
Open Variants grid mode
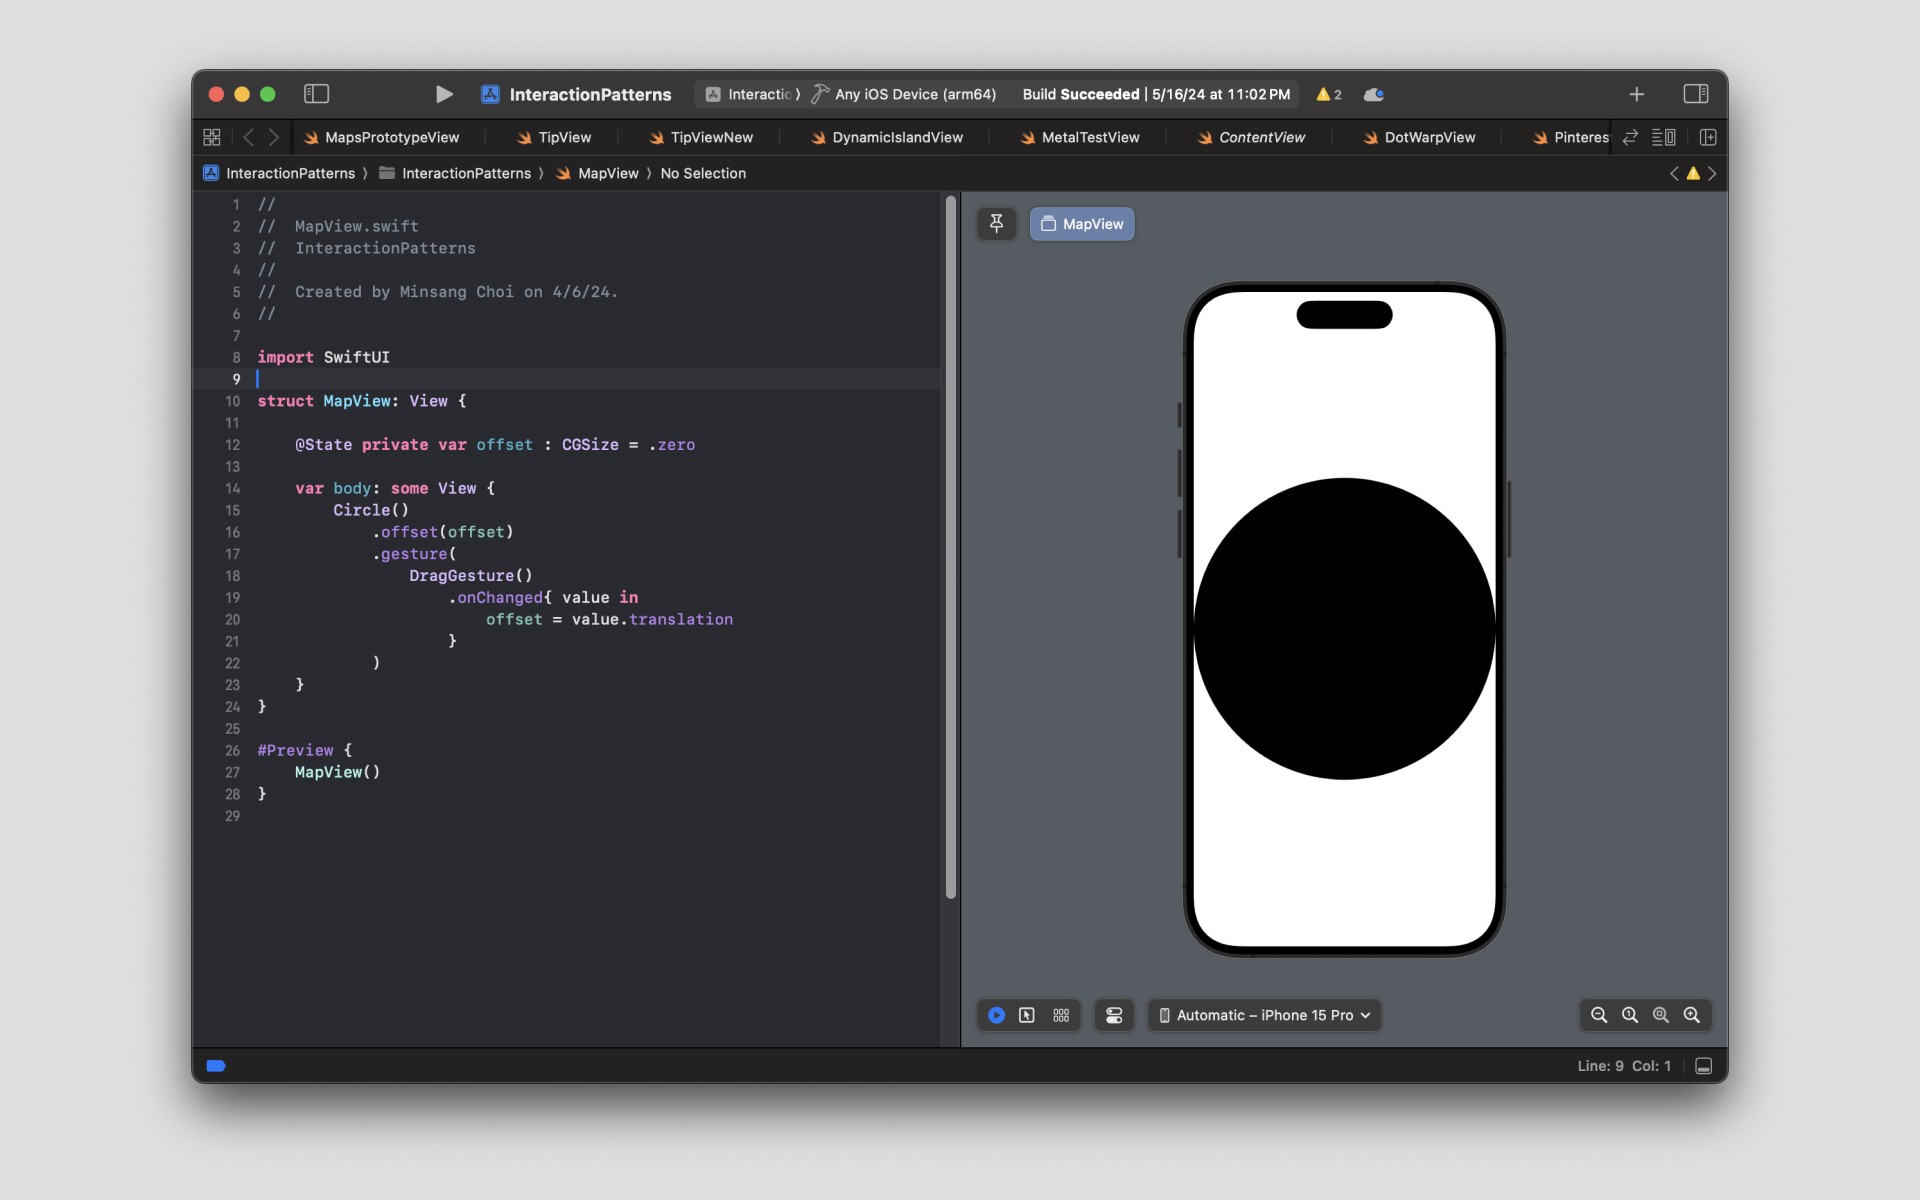coord(1061,1015)
